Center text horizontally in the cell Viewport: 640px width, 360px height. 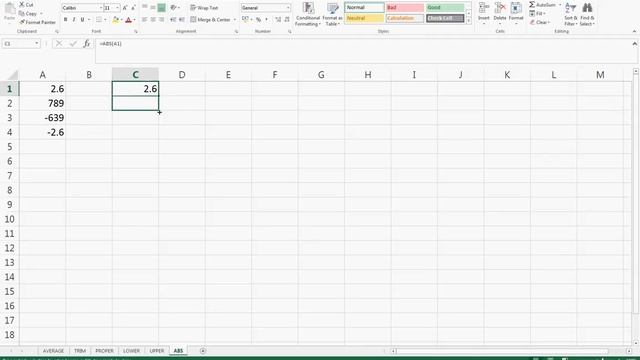(153, 20)
